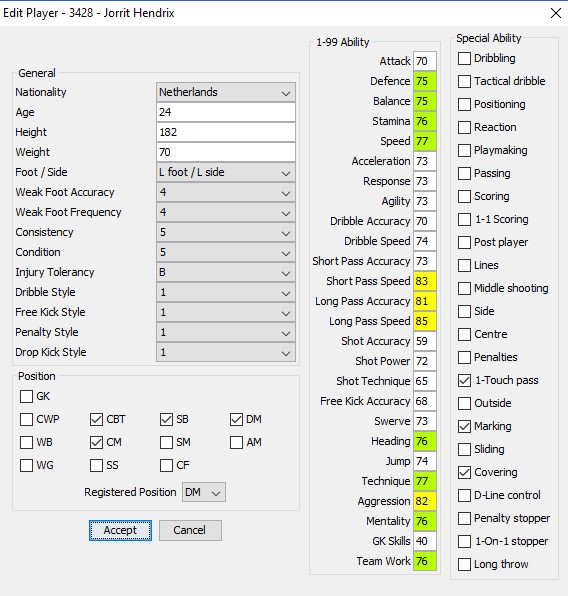Click the Team Work value field
This screenshot has width=568, height=596.
[x=425, y=561]
